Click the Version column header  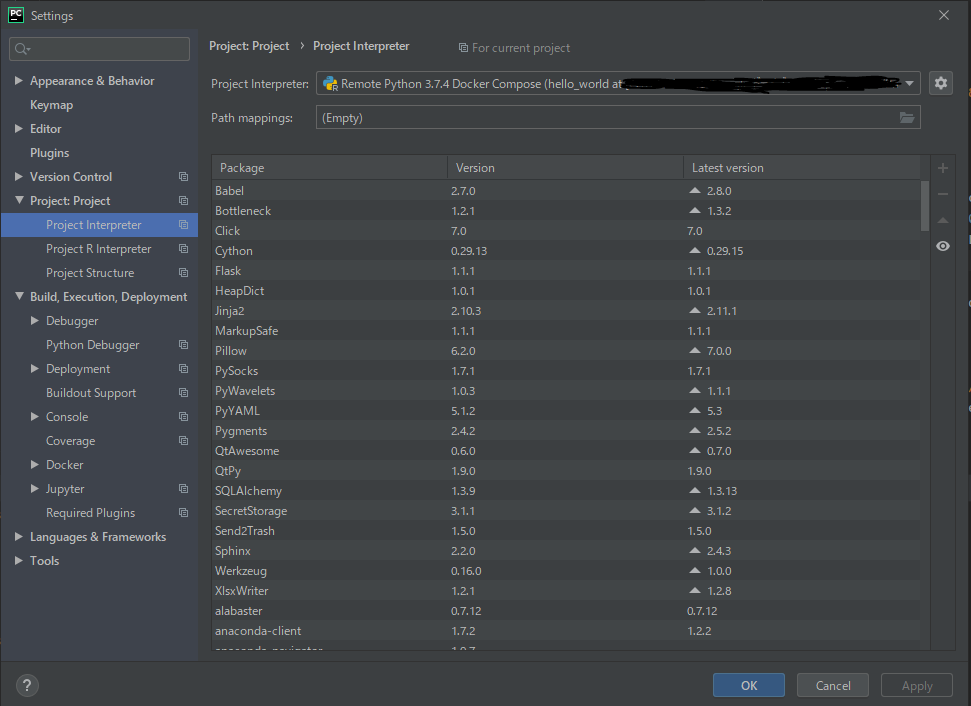click(x=565, y=168)
